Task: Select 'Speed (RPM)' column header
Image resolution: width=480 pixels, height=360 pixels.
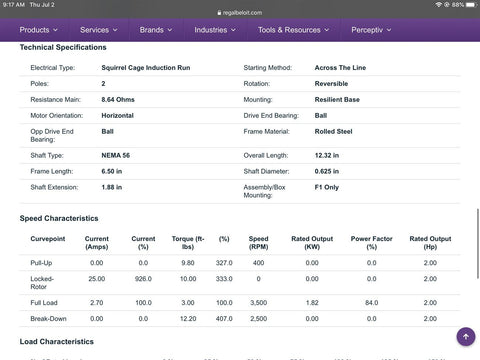Action: pyautogui.click(x=258, y=243)
